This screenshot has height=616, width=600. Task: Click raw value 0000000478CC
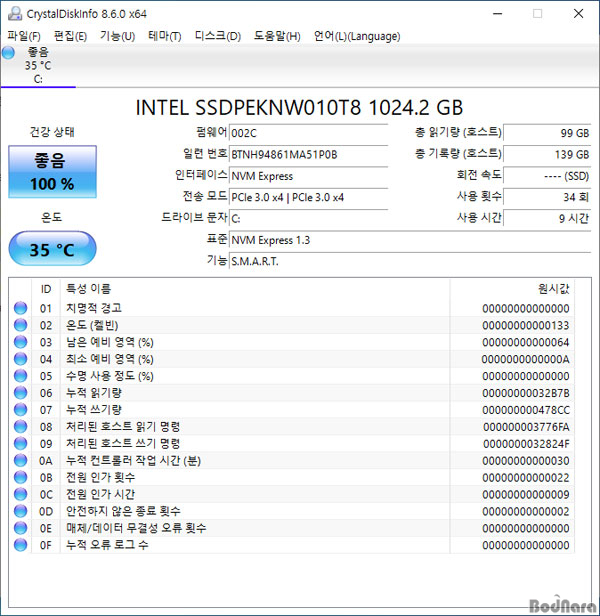526,410
